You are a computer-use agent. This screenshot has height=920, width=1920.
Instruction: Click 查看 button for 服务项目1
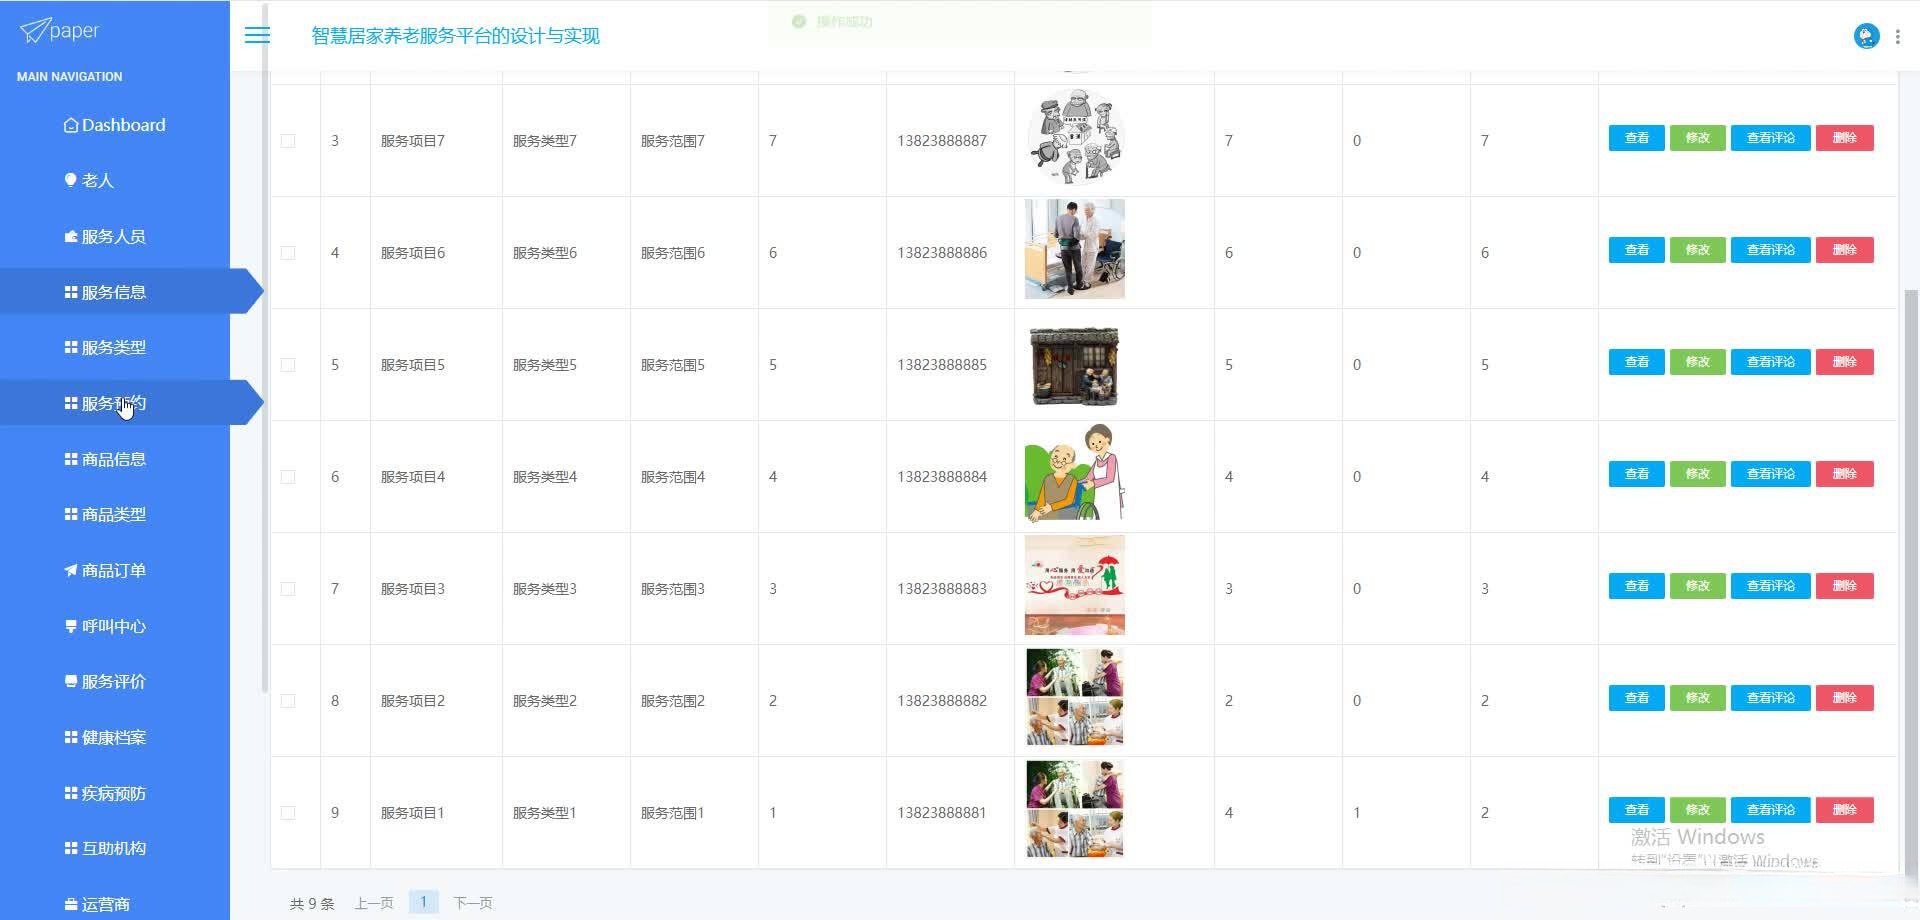coord(1636,810)
